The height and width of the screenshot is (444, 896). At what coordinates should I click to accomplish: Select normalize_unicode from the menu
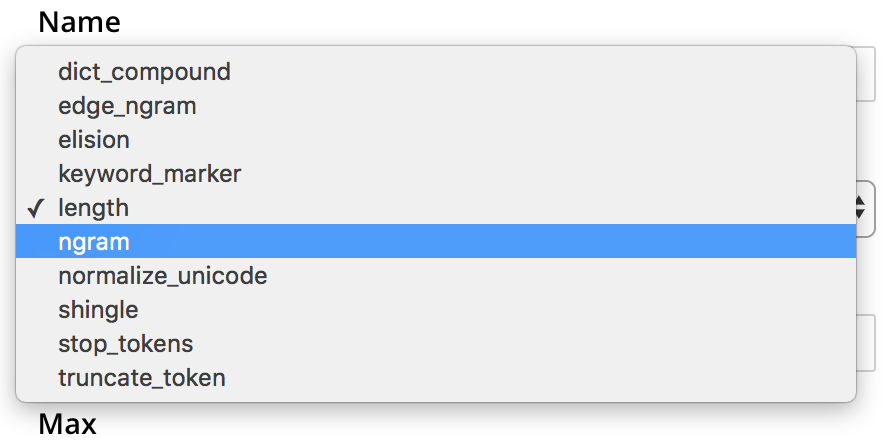coord(163,276)
